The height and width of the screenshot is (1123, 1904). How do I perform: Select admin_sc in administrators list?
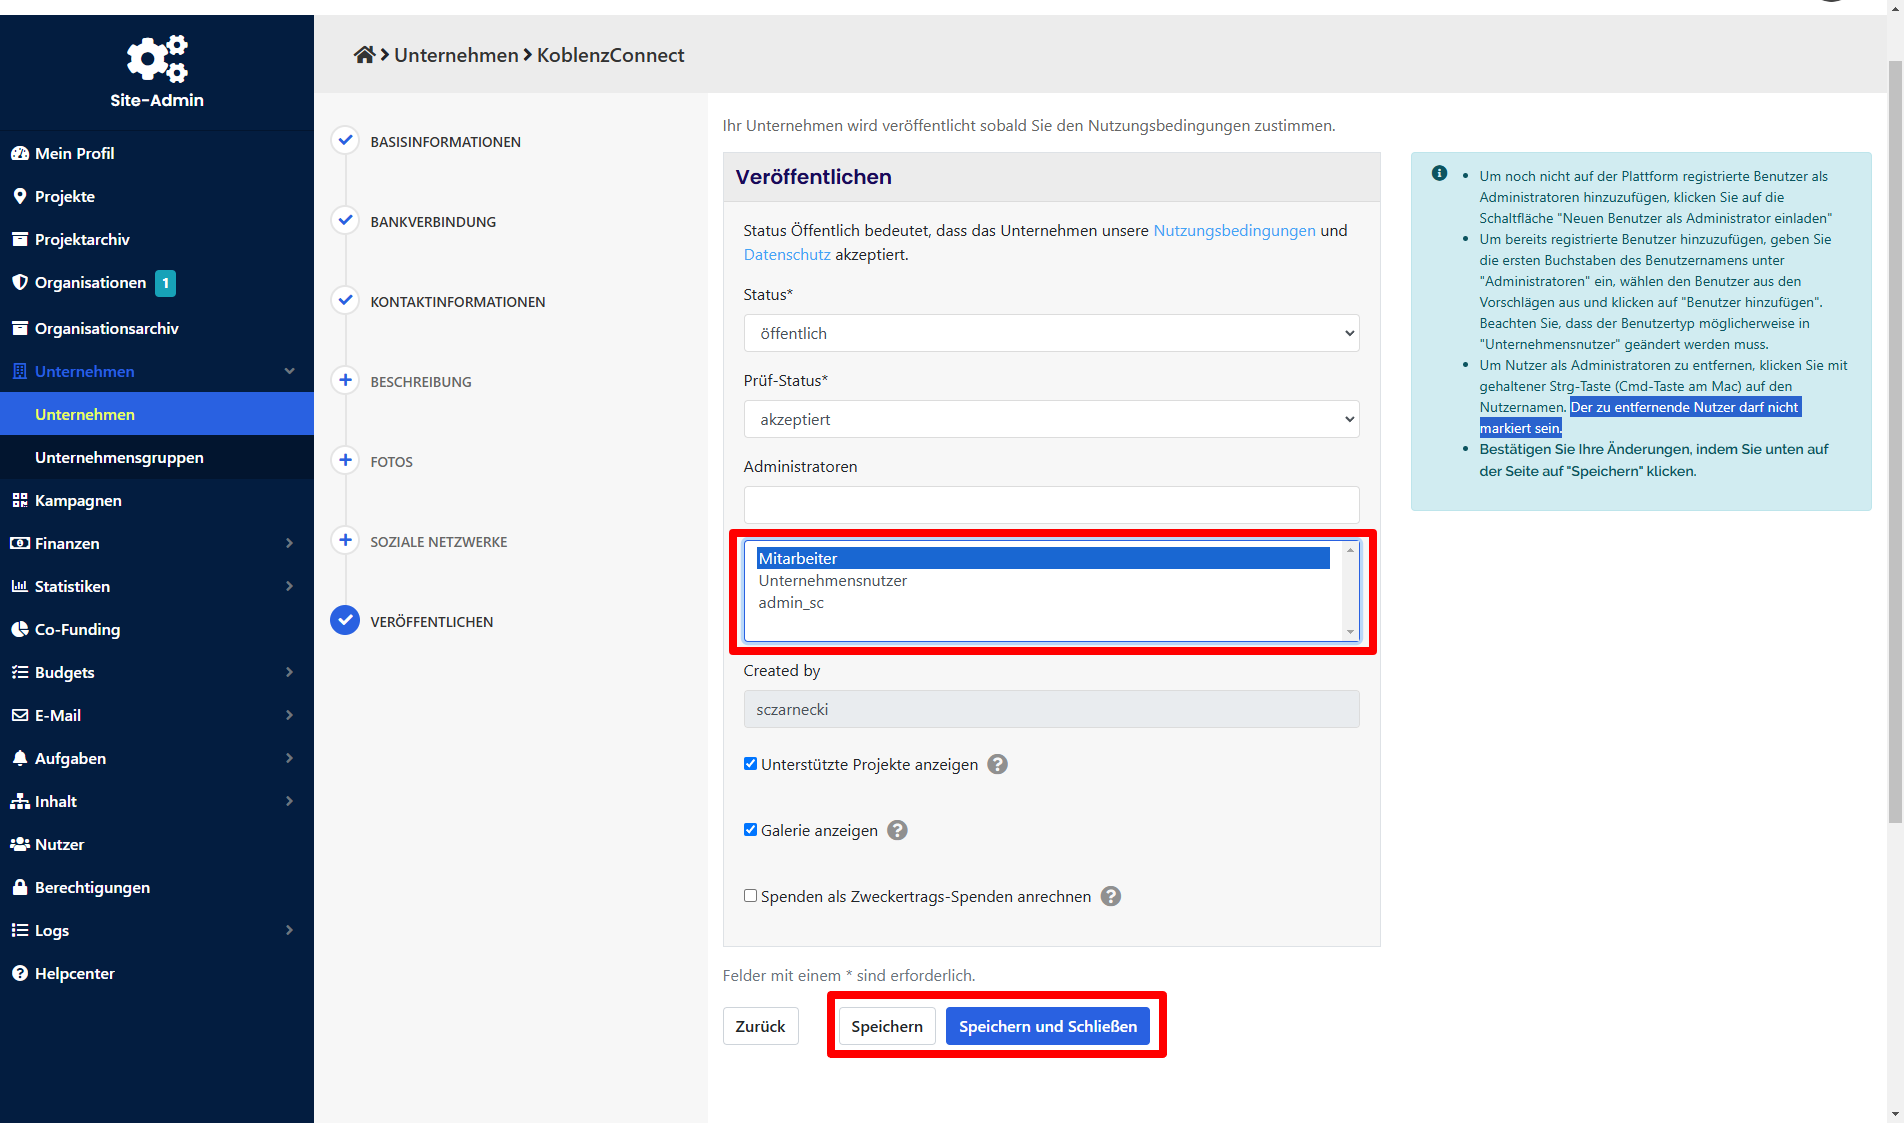(x=791, y=603)
